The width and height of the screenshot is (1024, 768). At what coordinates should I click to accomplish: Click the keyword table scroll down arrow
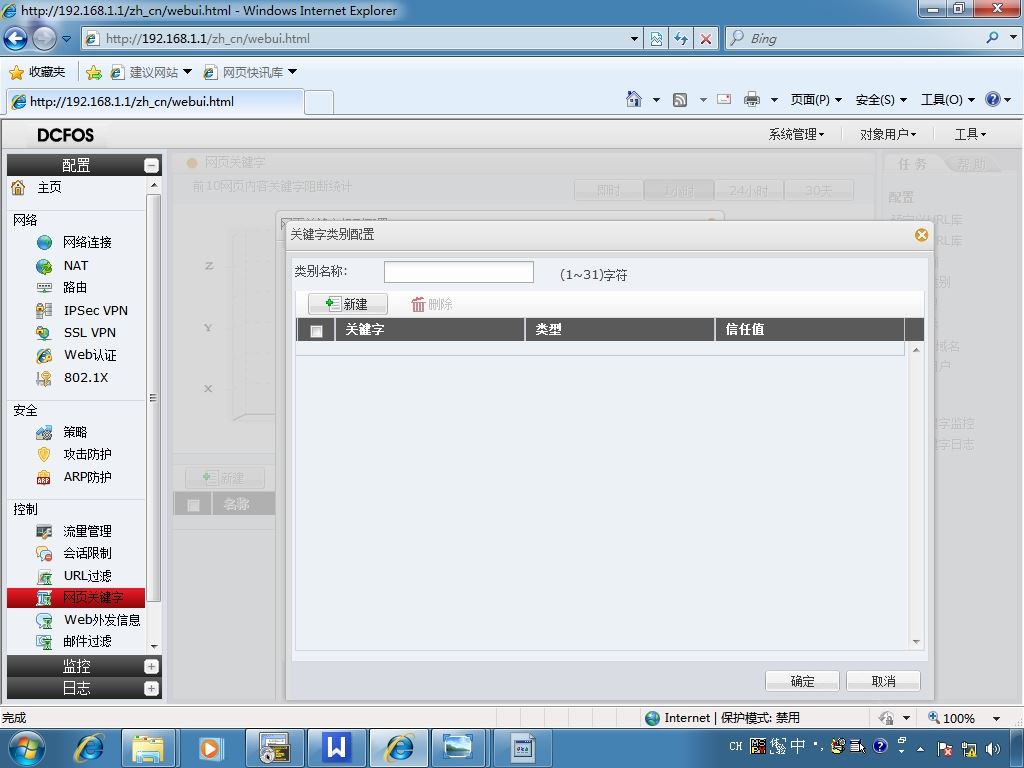pos(916,642)
